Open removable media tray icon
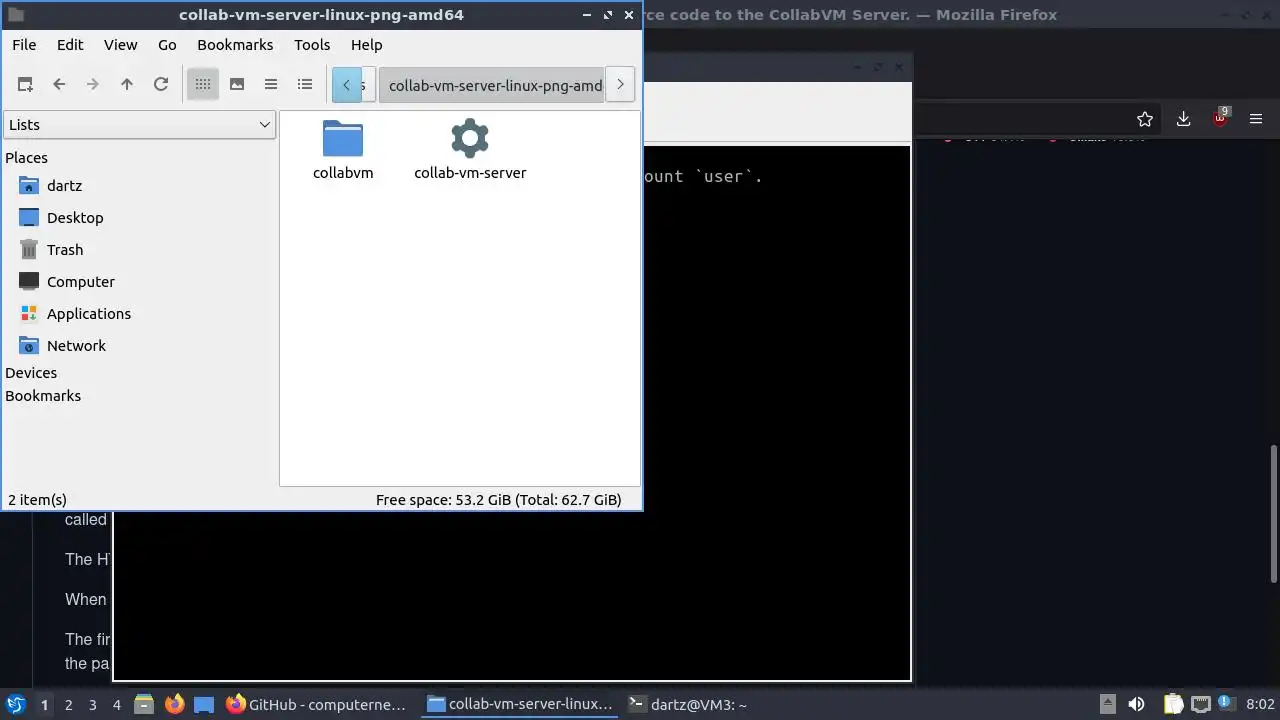This screenshot has width=1280, height=720. click(x=1107, y=704)
